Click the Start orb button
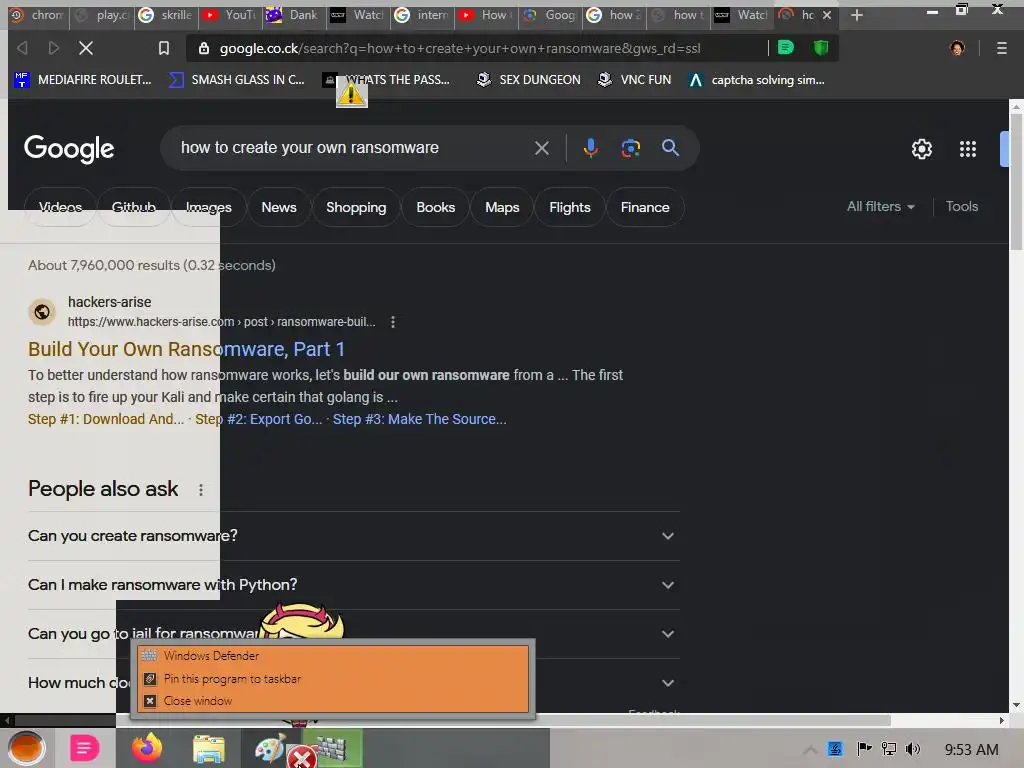Screen dimensions: 1024x768 tap(26, 748)
